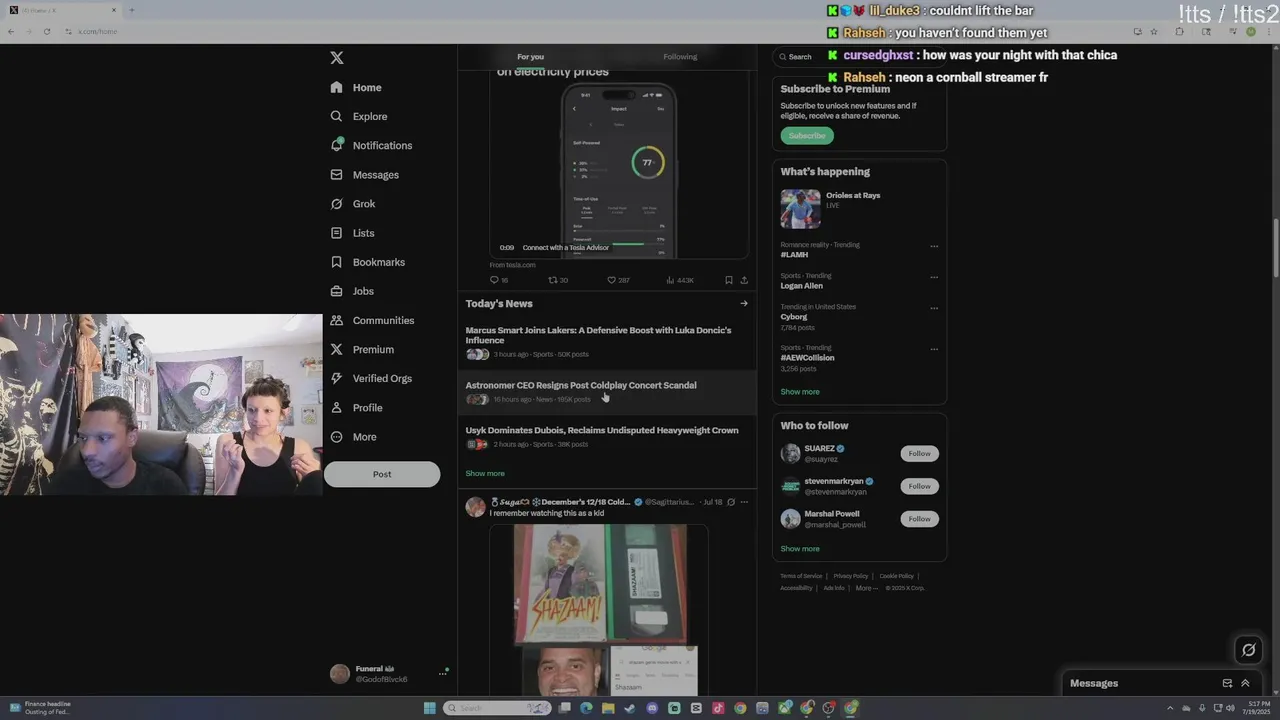Image resolution: width=1280 pixels, height=720 pixels.
Task: Open more options on the Shazaam post
Action: (x=743, y=502)
